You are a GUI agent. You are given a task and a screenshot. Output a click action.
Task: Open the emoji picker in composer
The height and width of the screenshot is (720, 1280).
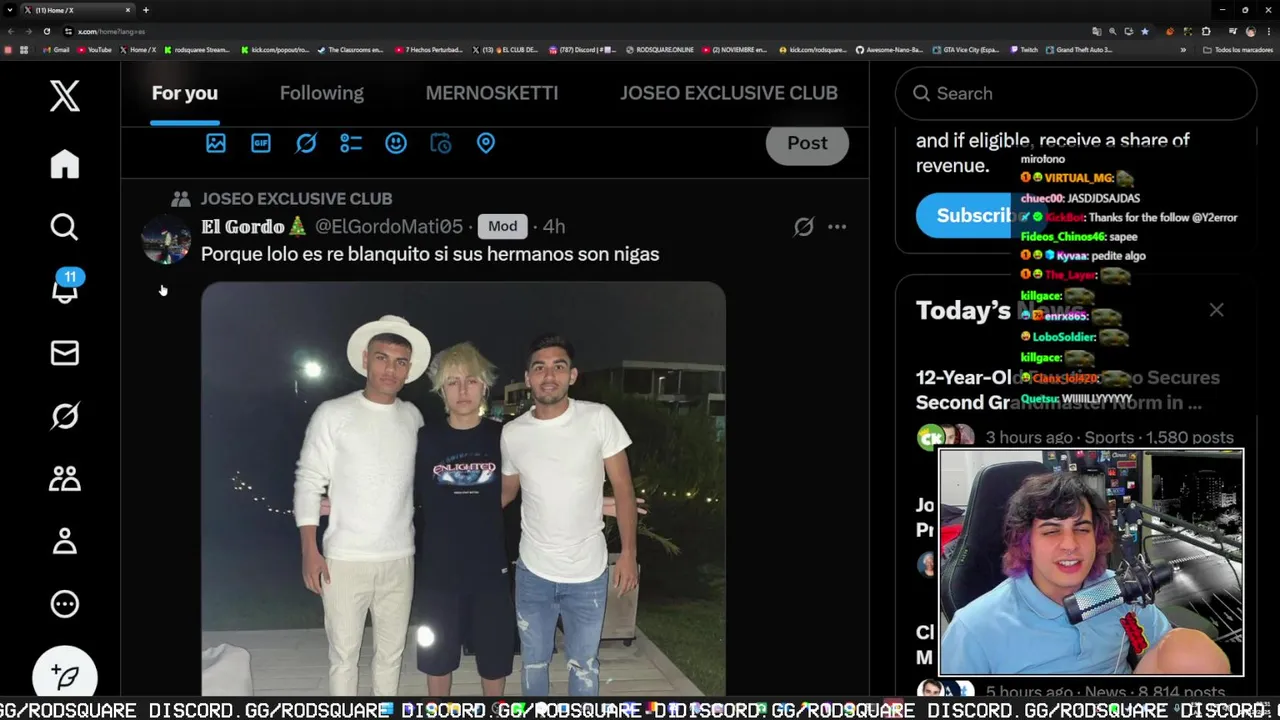point(396,143)
